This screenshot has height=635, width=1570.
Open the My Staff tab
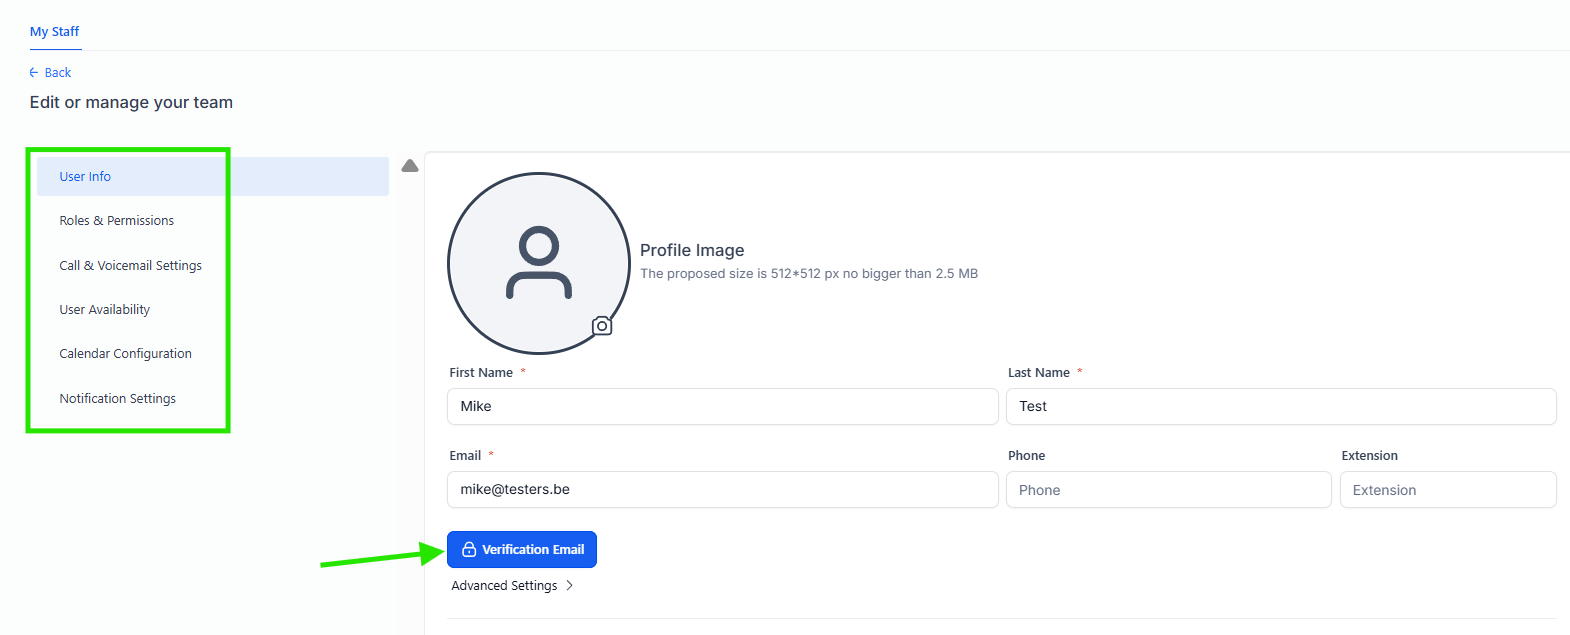click(54, 32)
